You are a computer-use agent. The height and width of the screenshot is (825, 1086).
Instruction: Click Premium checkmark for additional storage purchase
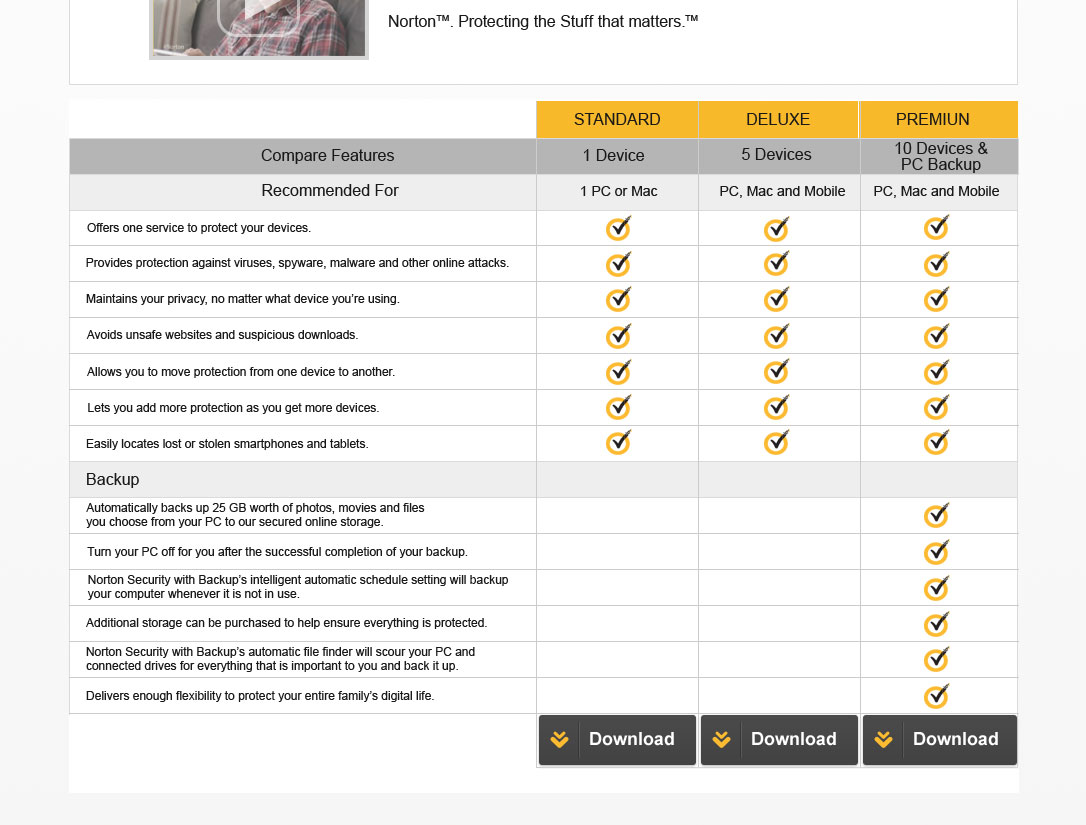(936, 624)
